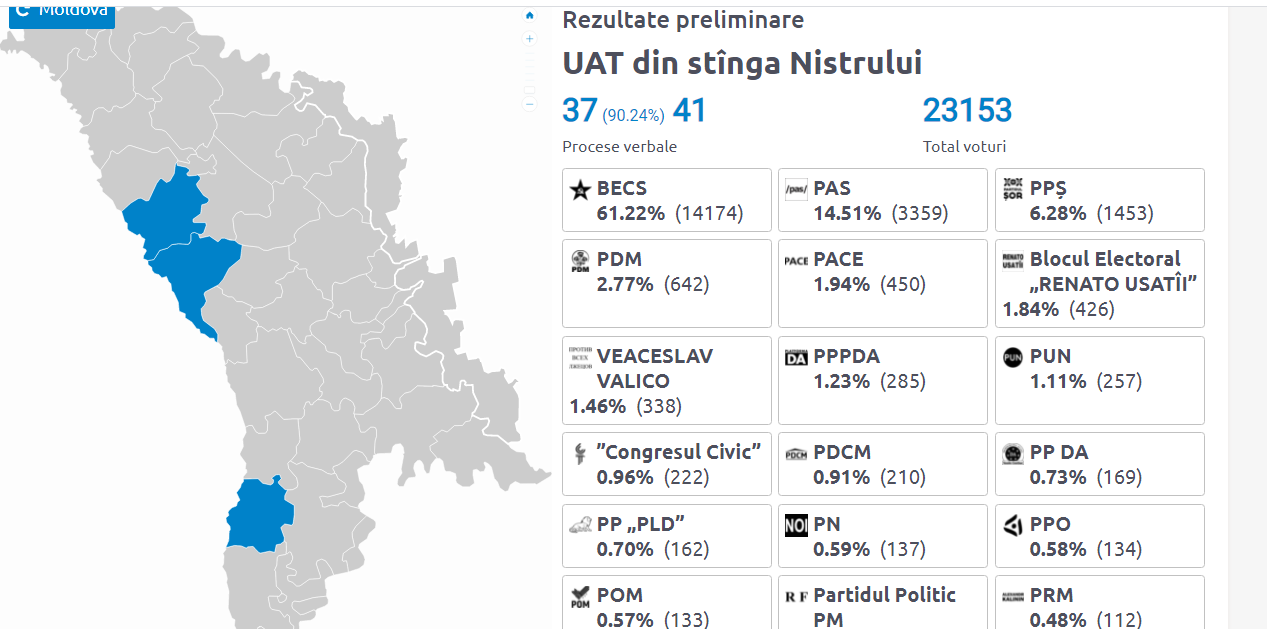Select the VEACESLAV VALICO result card
The image size is (1267, 629).
tap(667, 380)
